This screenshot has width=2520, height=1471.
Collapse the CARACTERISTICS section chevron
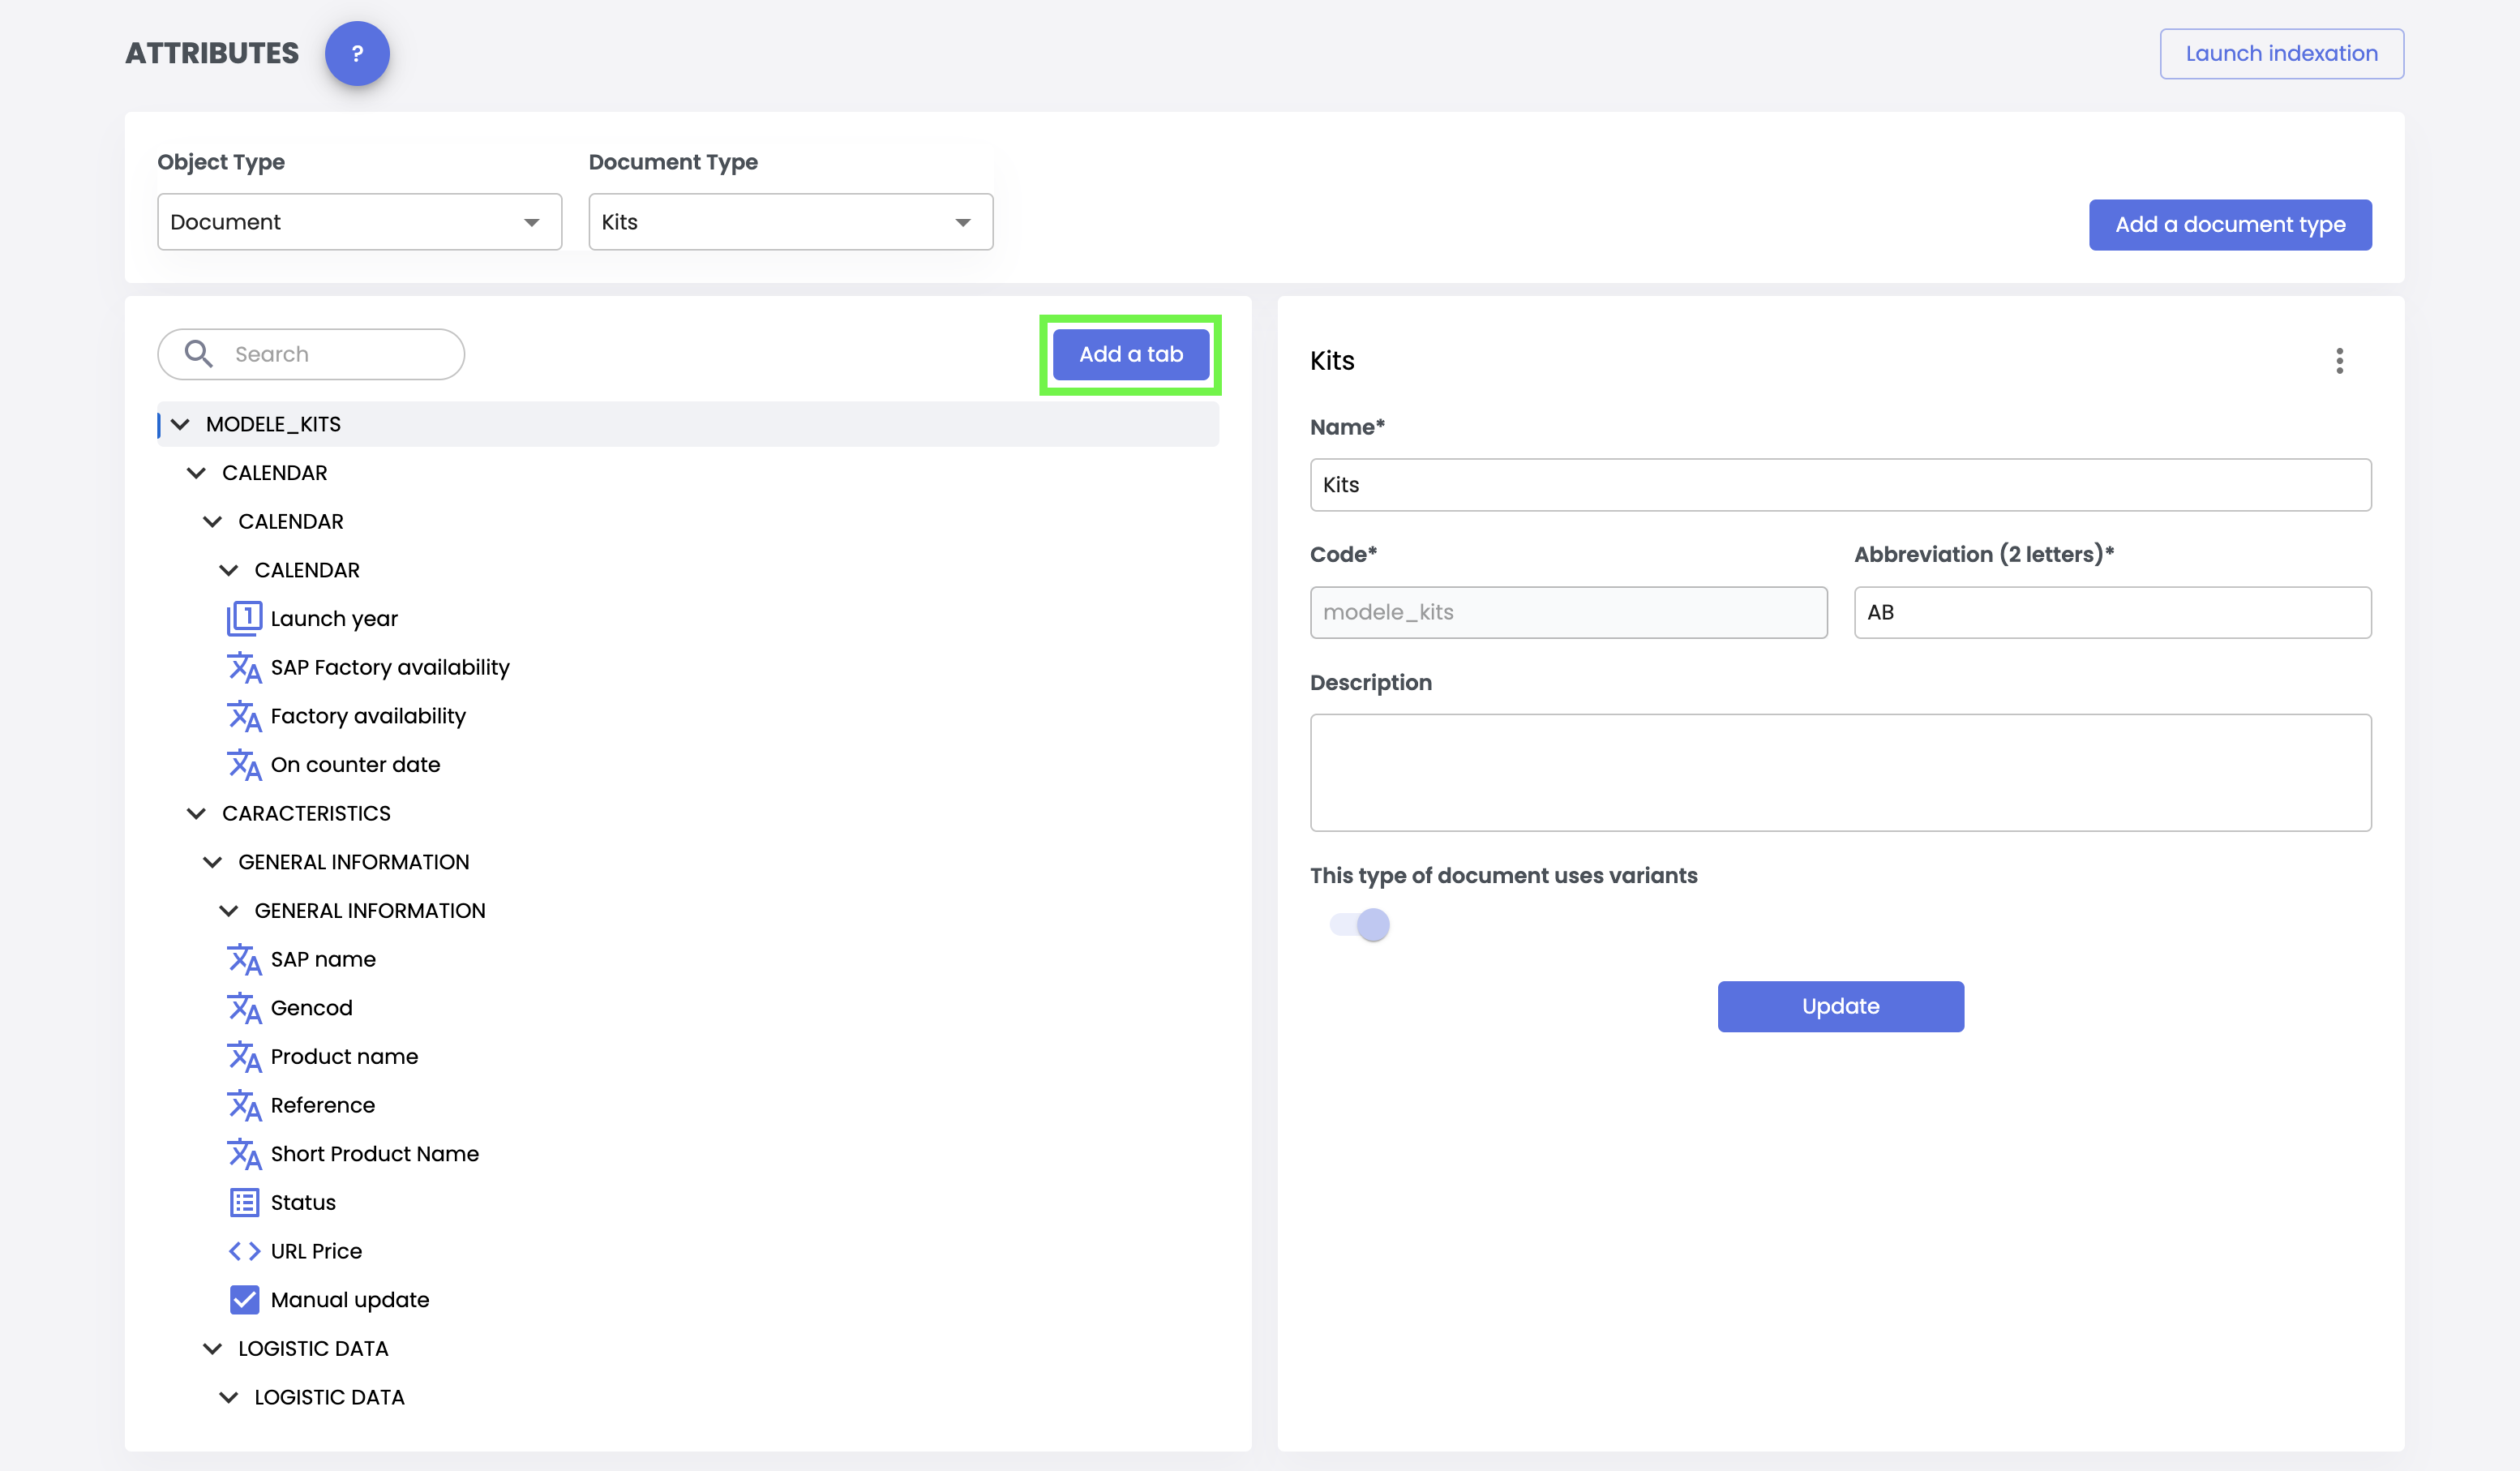(197, 814)
